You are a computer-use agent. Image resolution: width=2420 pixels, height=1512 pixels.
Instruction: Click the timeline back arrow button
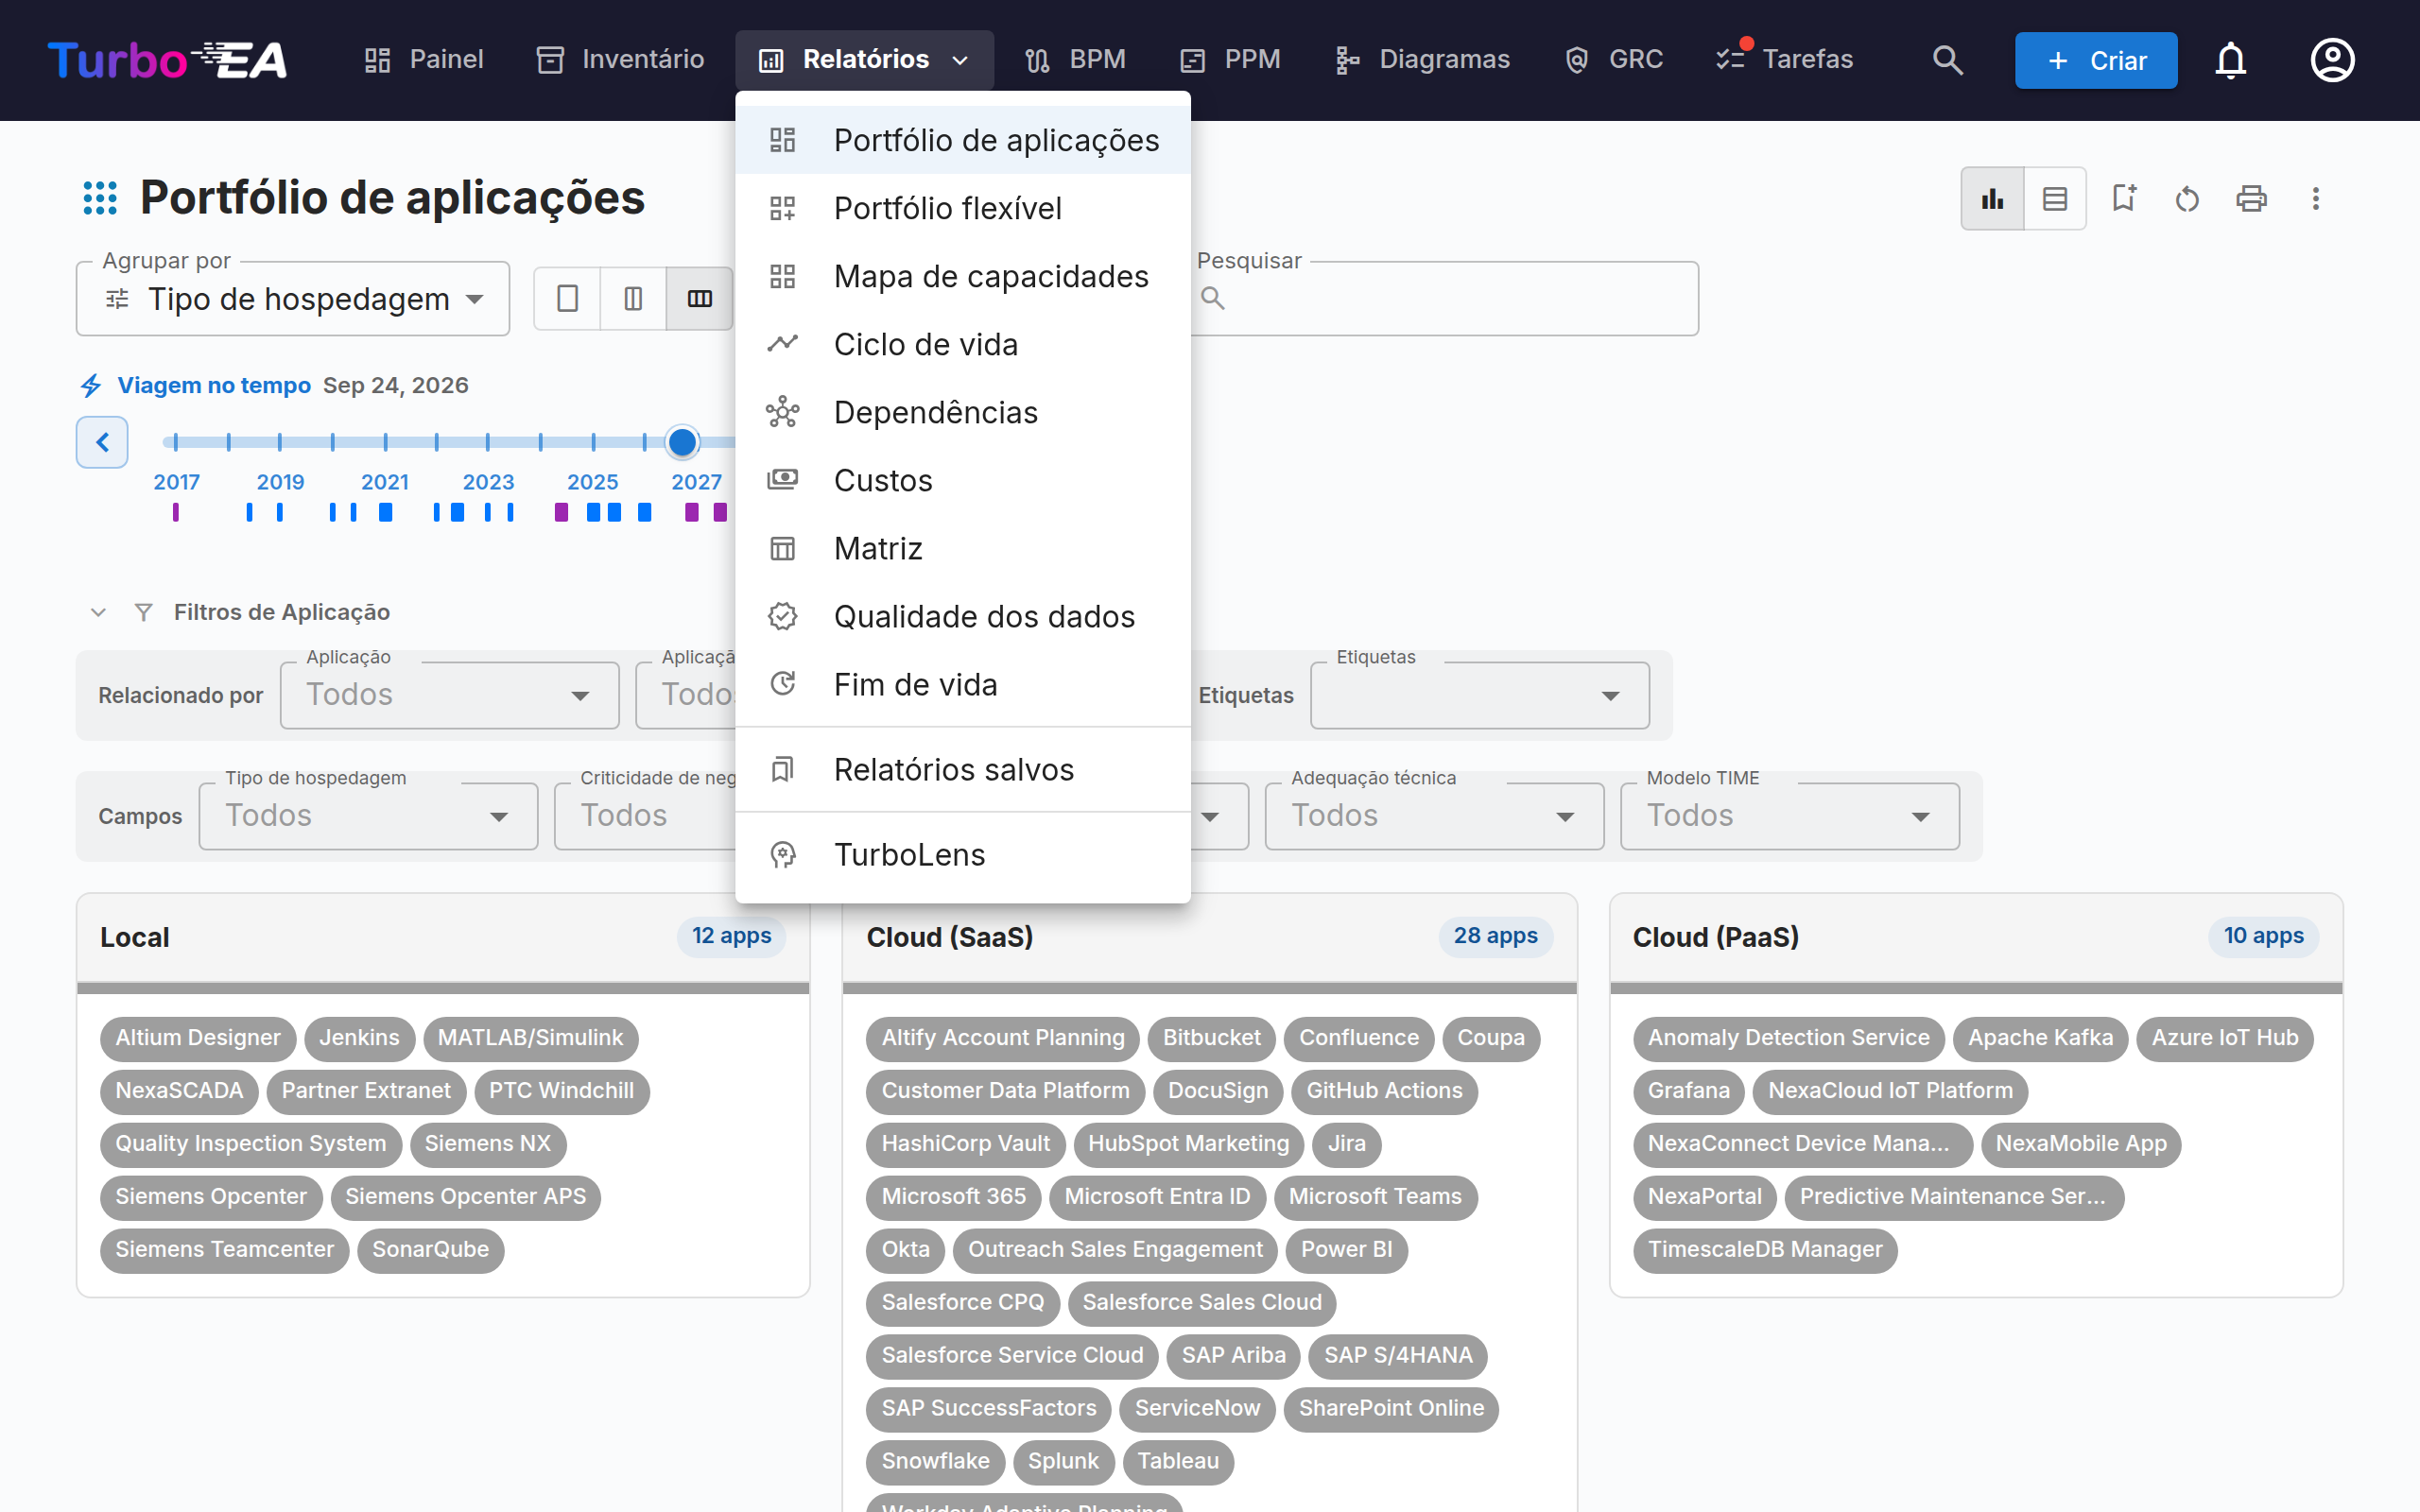(102, 442)
